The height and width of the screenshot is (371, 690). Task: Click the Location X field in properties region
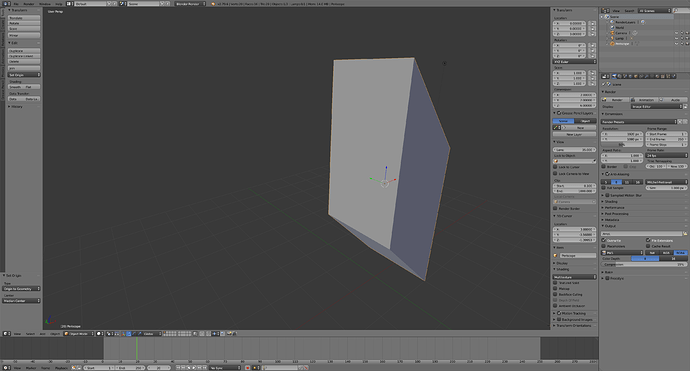[569, 23]
